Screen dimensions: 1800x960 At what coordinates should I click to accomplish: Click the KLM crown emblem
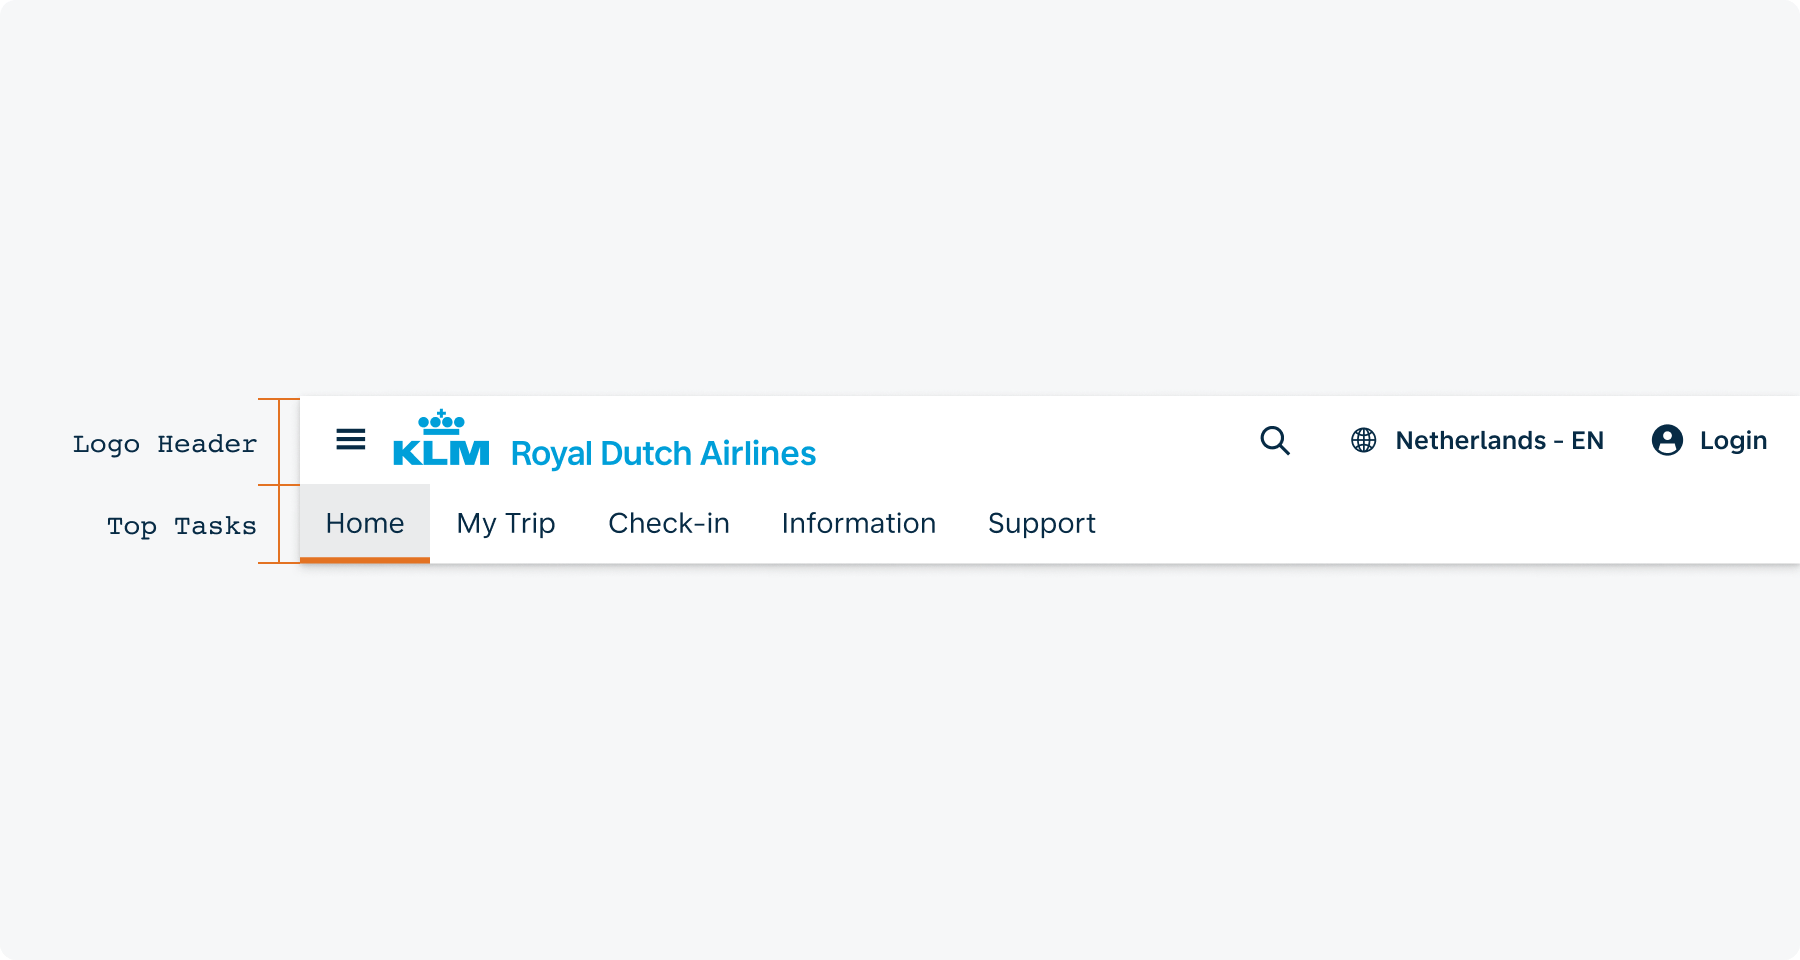441,421
